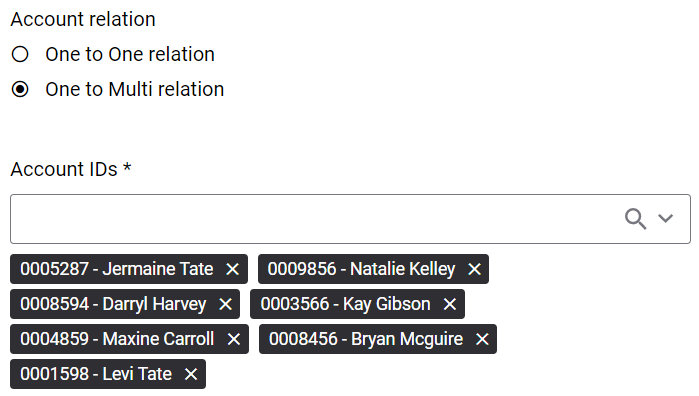699x396 pixels.
Task: Remove the Natalie Kelley account chip
Action: point(474,269)
